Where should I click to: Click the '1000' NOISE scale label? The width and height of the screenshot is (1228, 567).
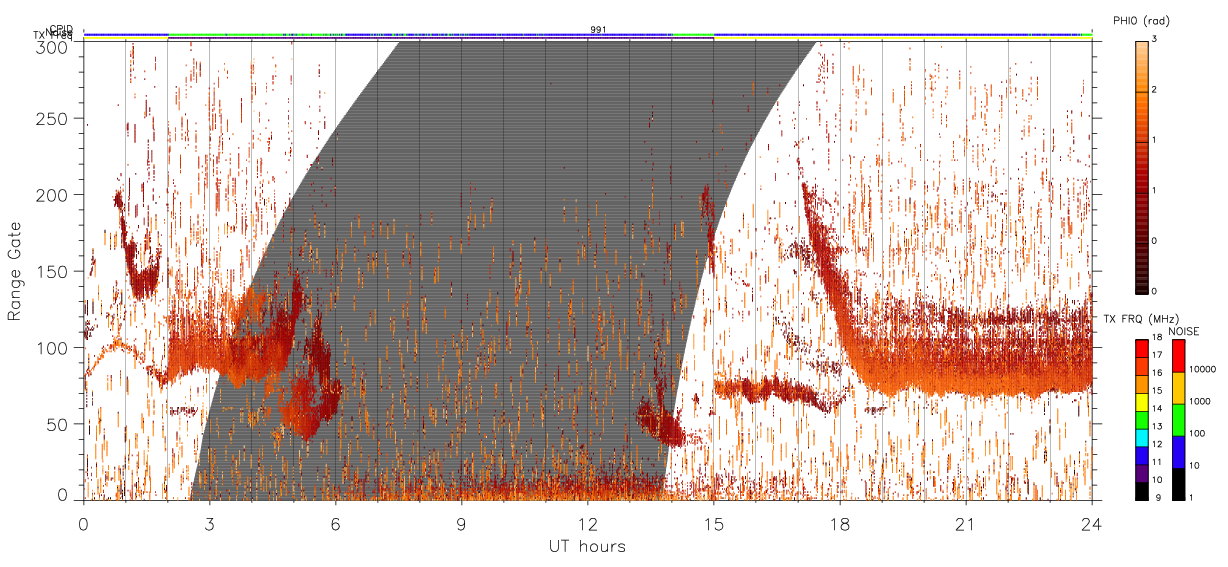[1198, 403]
